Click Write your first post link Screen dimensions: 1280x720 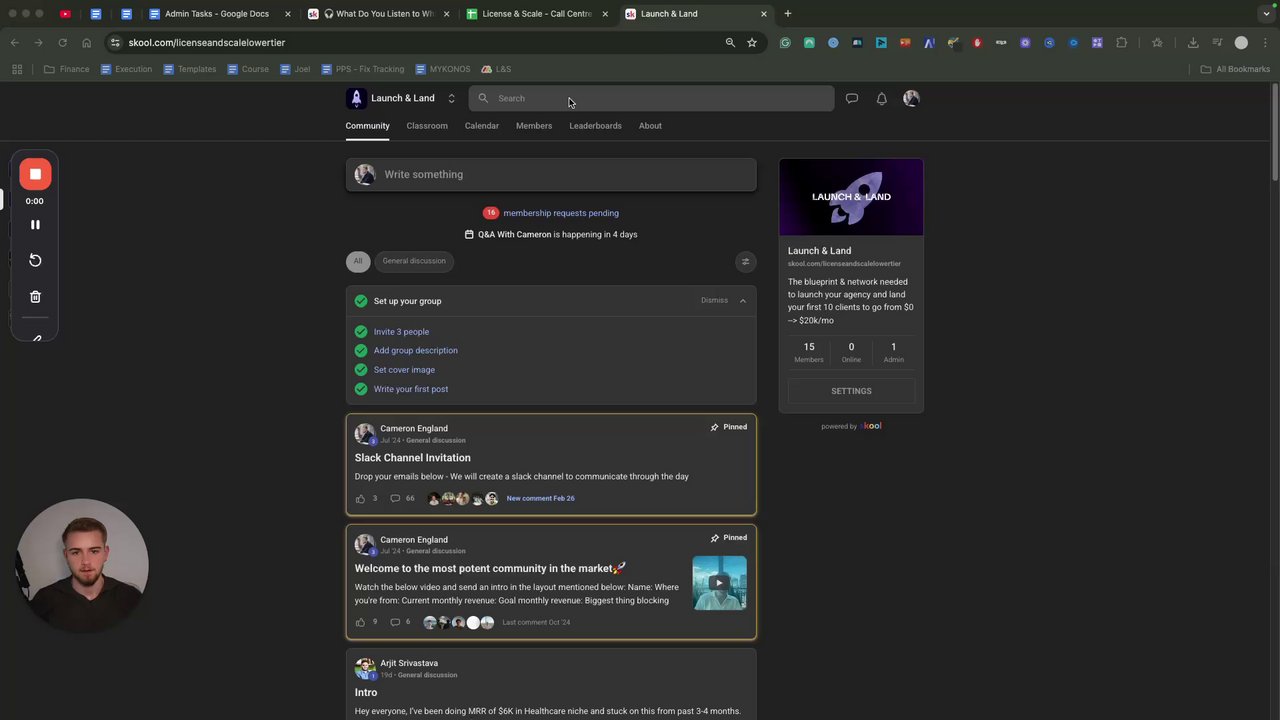click(x=411, y=389)
